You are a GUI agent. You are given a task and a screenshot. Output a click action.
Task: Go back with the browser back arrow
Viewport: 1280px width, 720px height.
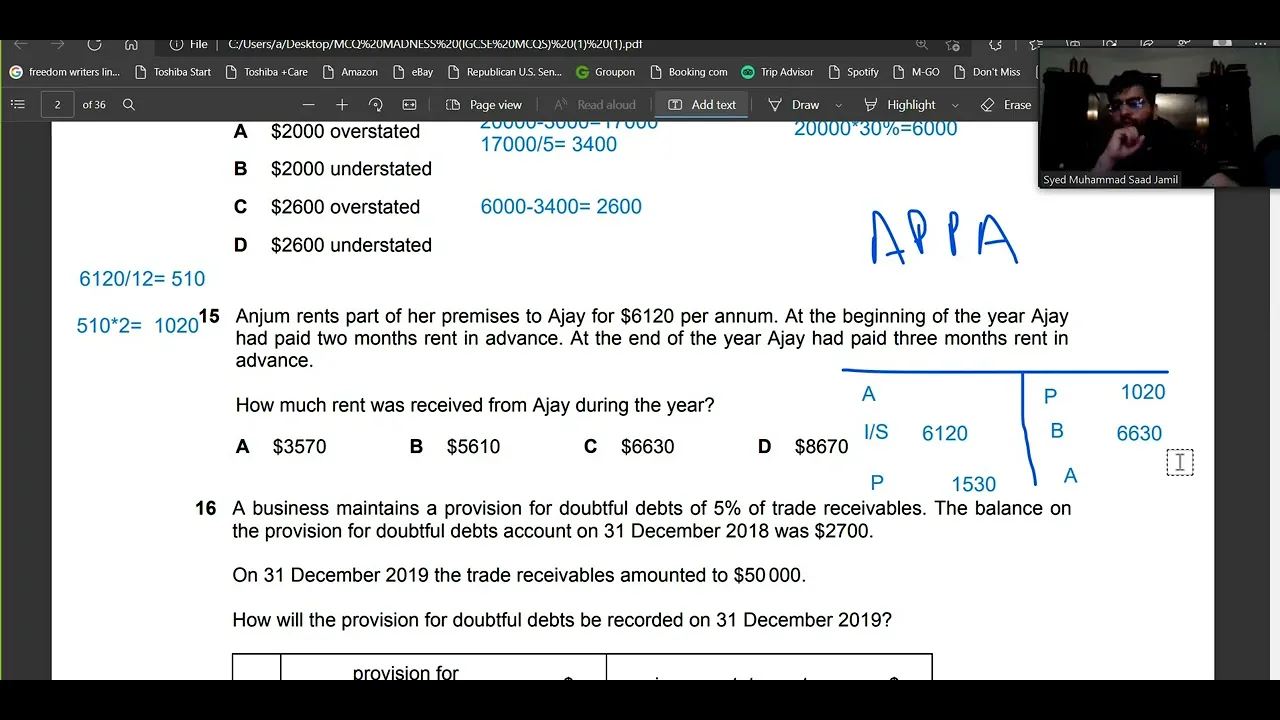21,44
